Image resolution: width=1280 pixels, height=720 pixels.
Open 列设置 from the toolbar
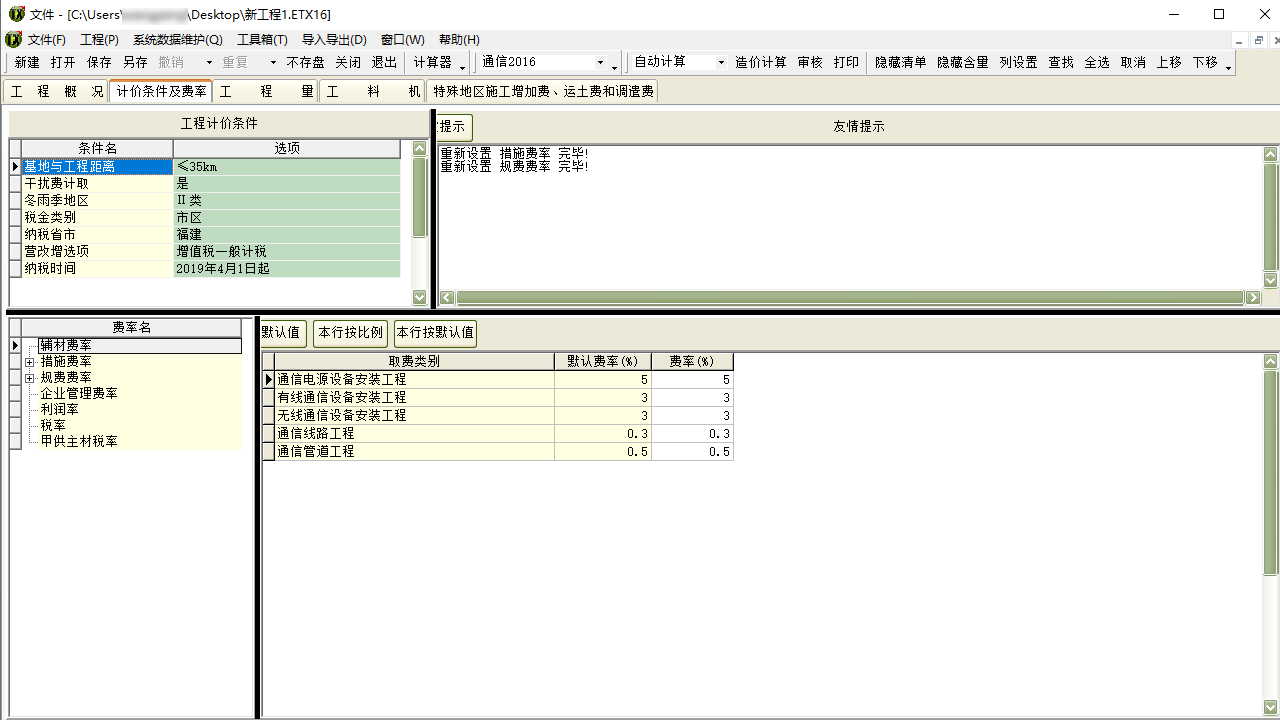pyautogui.click(x=1018, y=62)
